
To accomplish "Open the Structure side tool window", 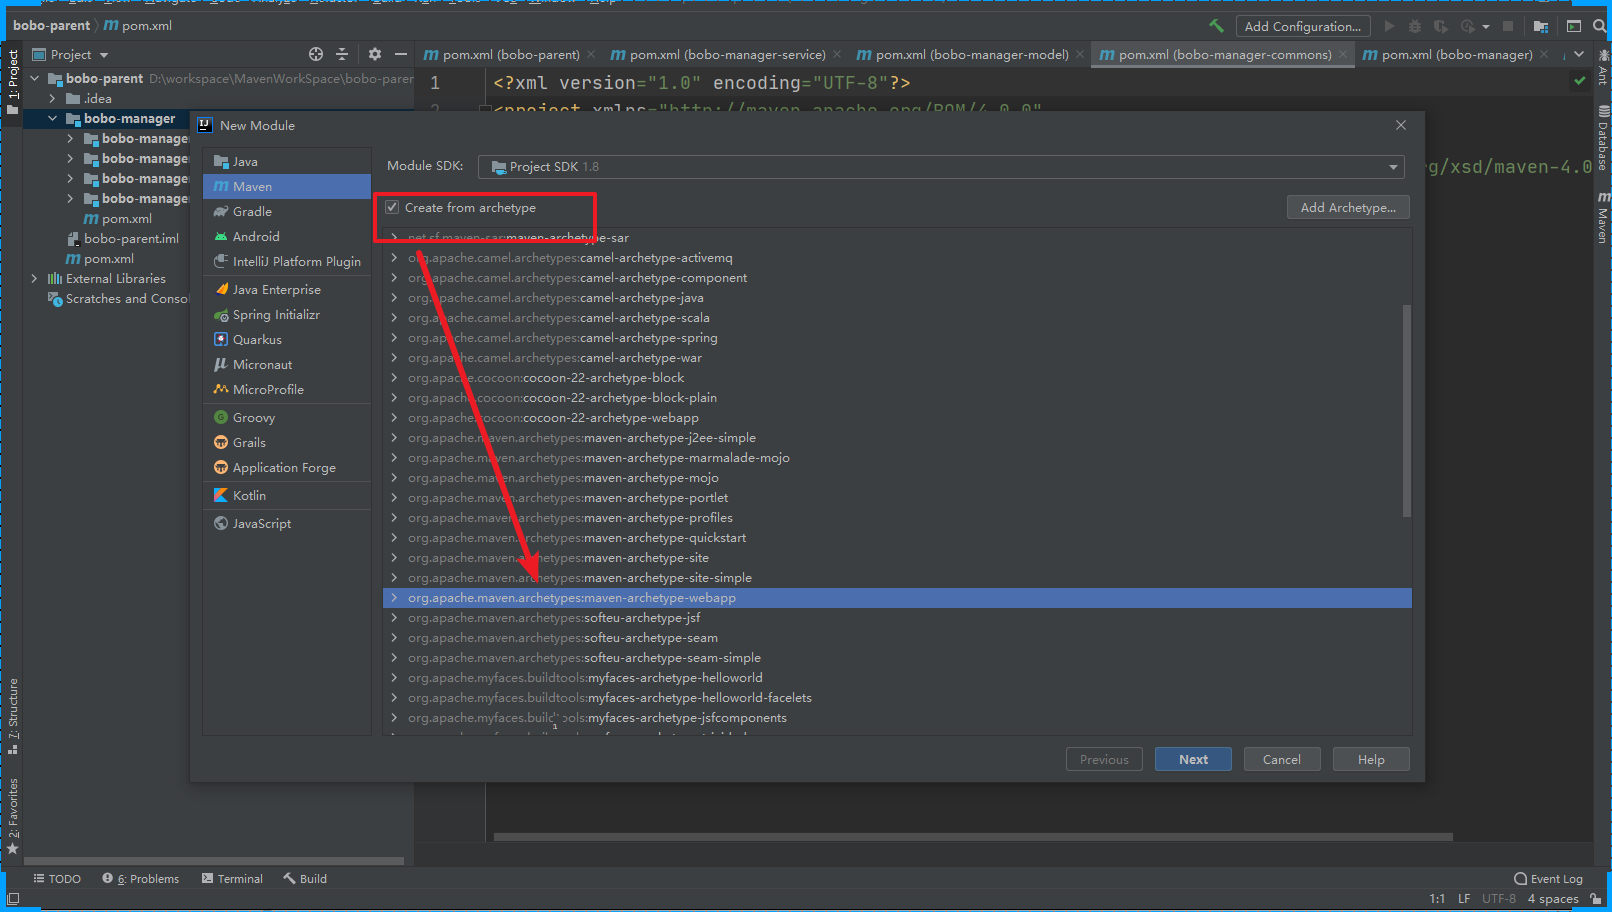I will coord(13,715).
